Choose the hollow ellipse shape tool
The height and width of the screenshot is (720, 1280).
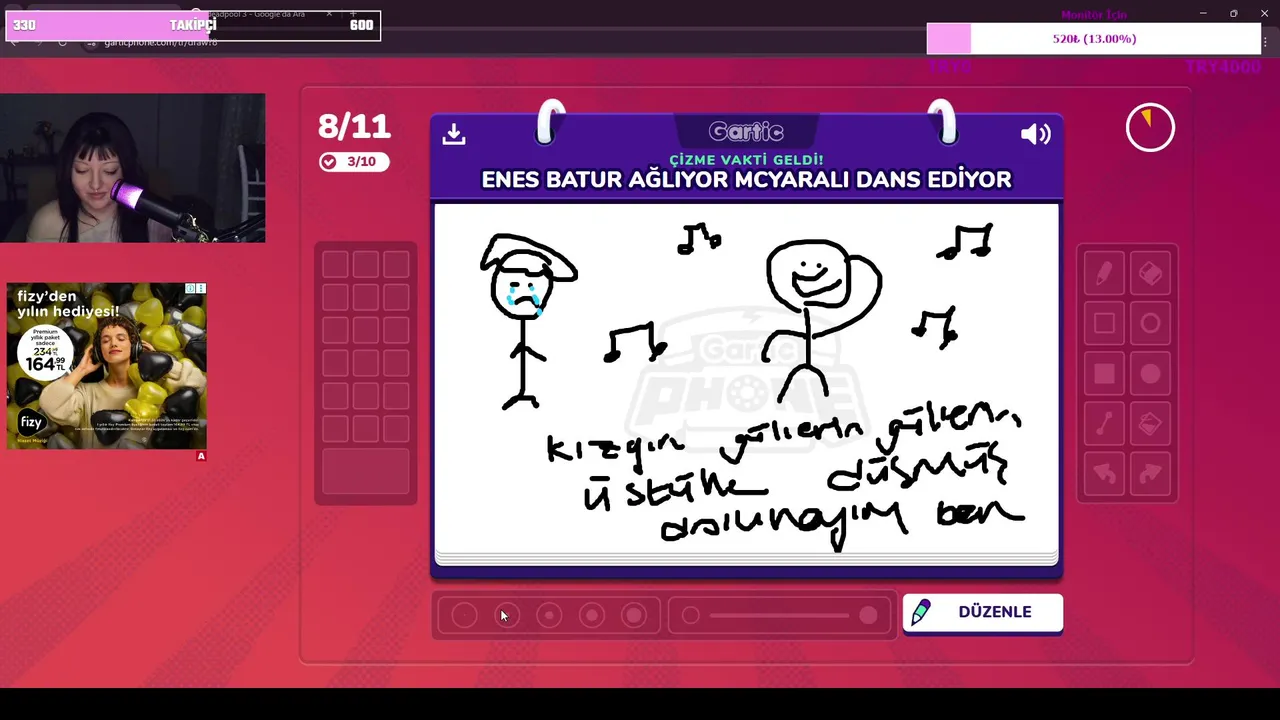pyautogui.click(x=1150, y=323)
